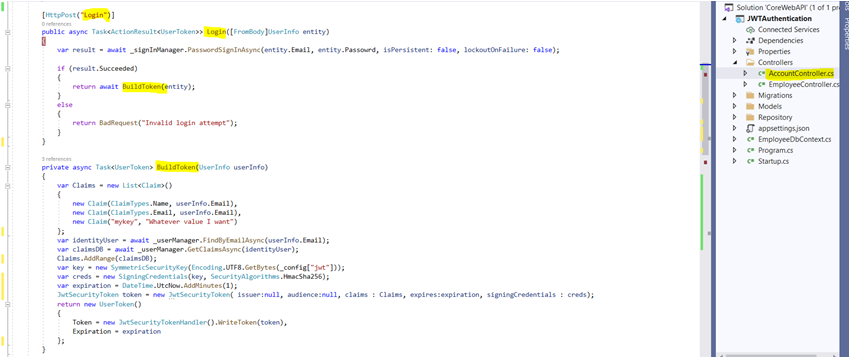This screenshot has width=853, height=362.
Task: Select appsettings.json in Solution Explorer
Action: click(x=783, y=128)
